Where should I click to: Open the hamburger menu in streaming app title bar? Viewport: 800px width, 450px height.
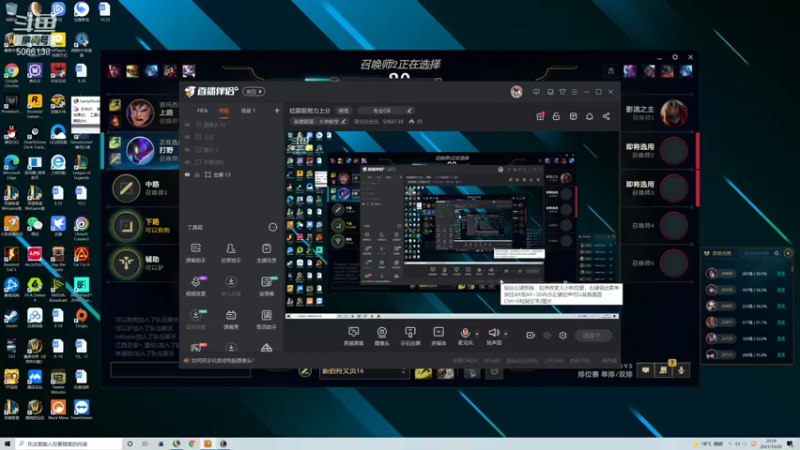574,92
